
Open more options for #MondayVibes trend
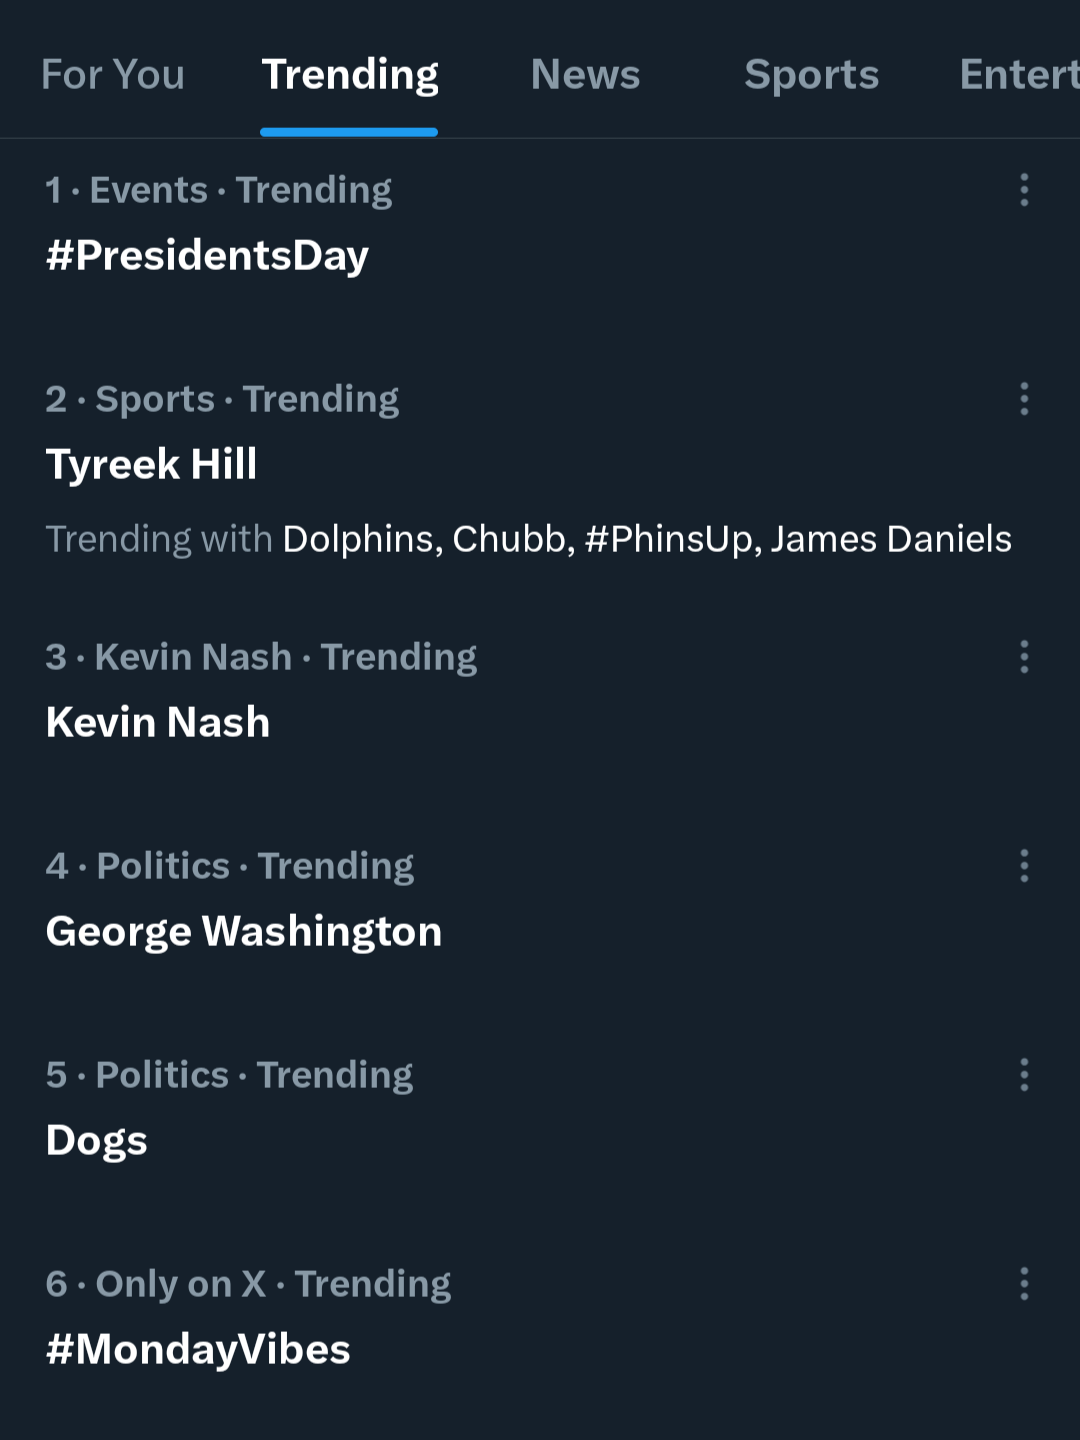click(x=1024, y=1284)
